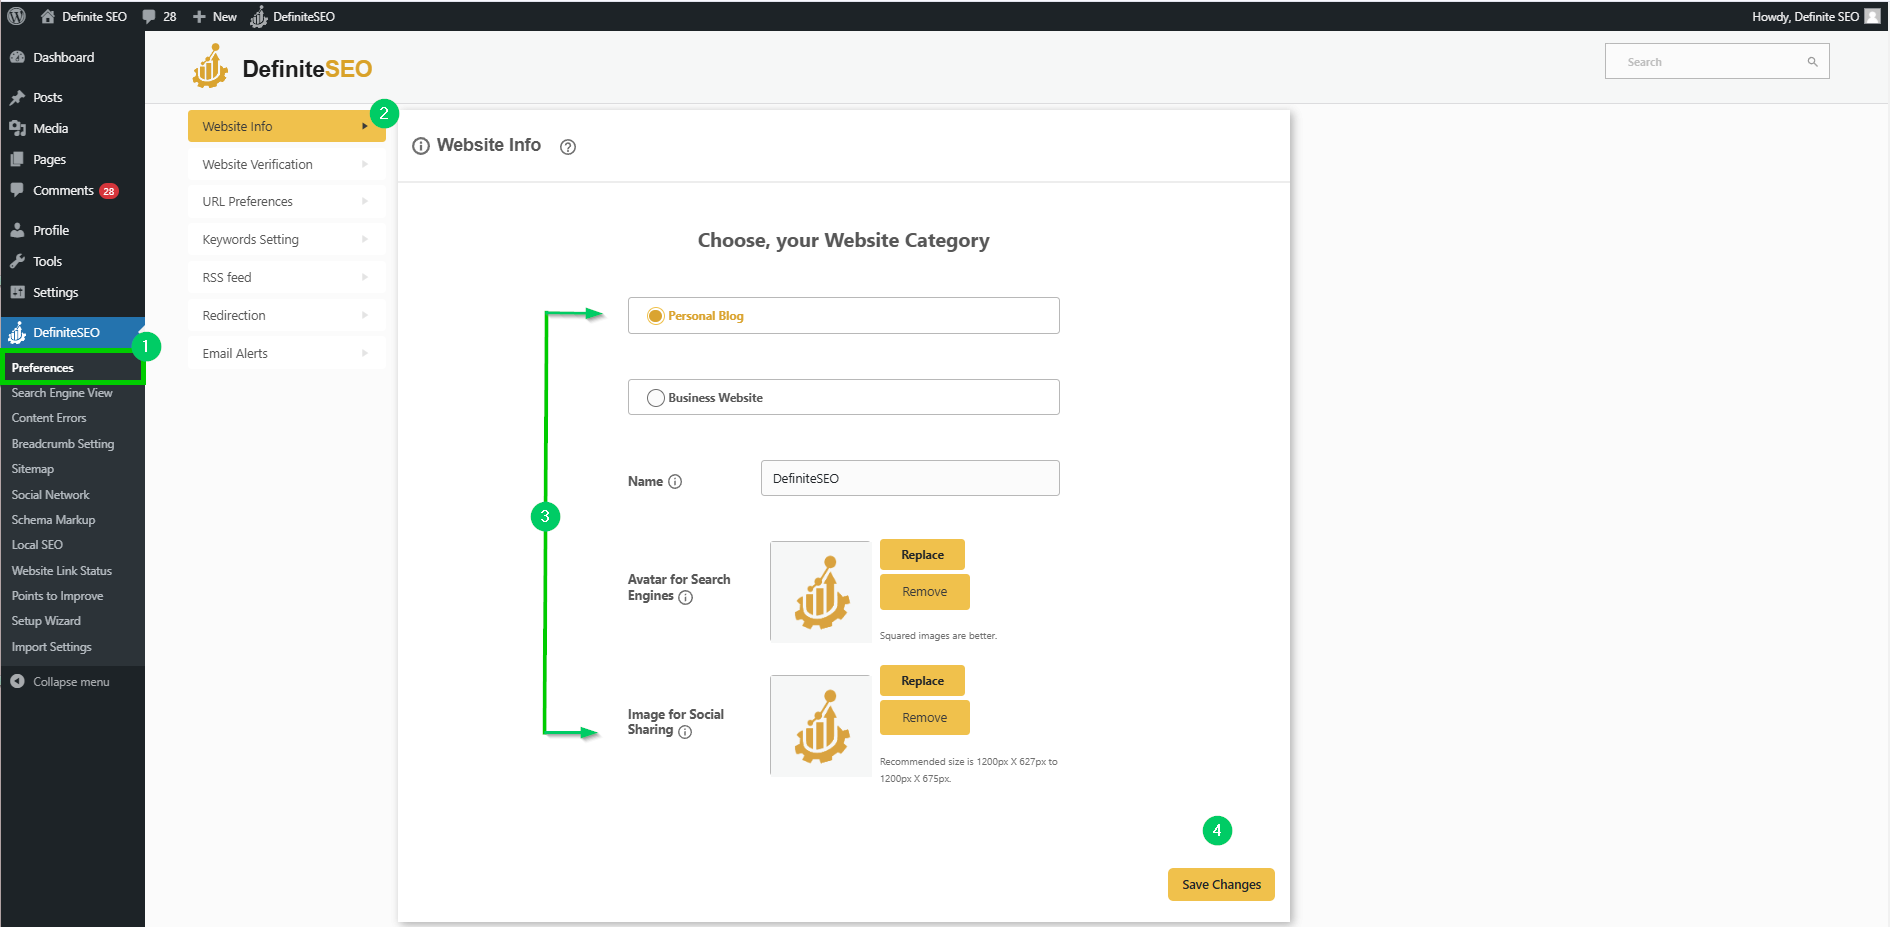Replace the Avatar for Search Engines image
The width and height of the screenshot is (1890, 927).
pyautogui.click(x=922, y=555)
